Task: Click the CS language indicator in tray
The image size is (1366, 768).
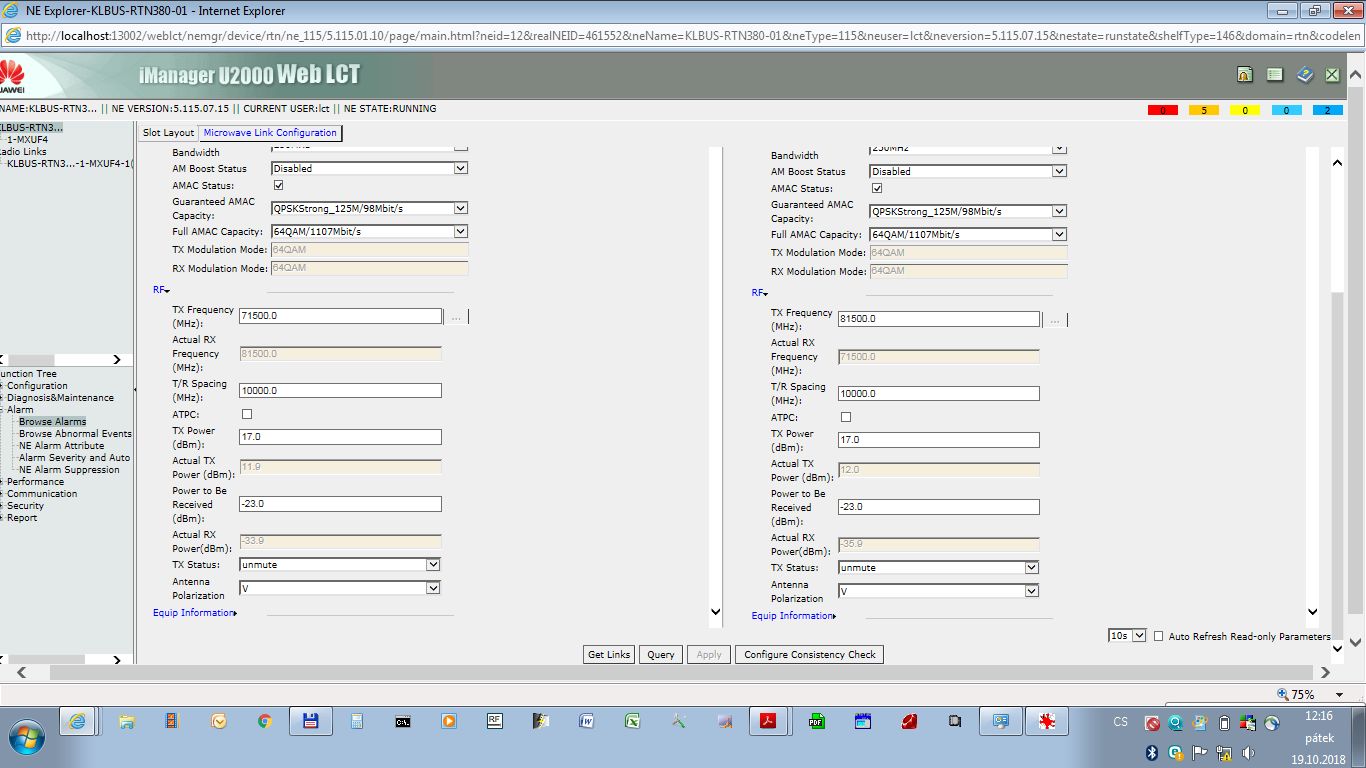Action: pos(1121,722)
